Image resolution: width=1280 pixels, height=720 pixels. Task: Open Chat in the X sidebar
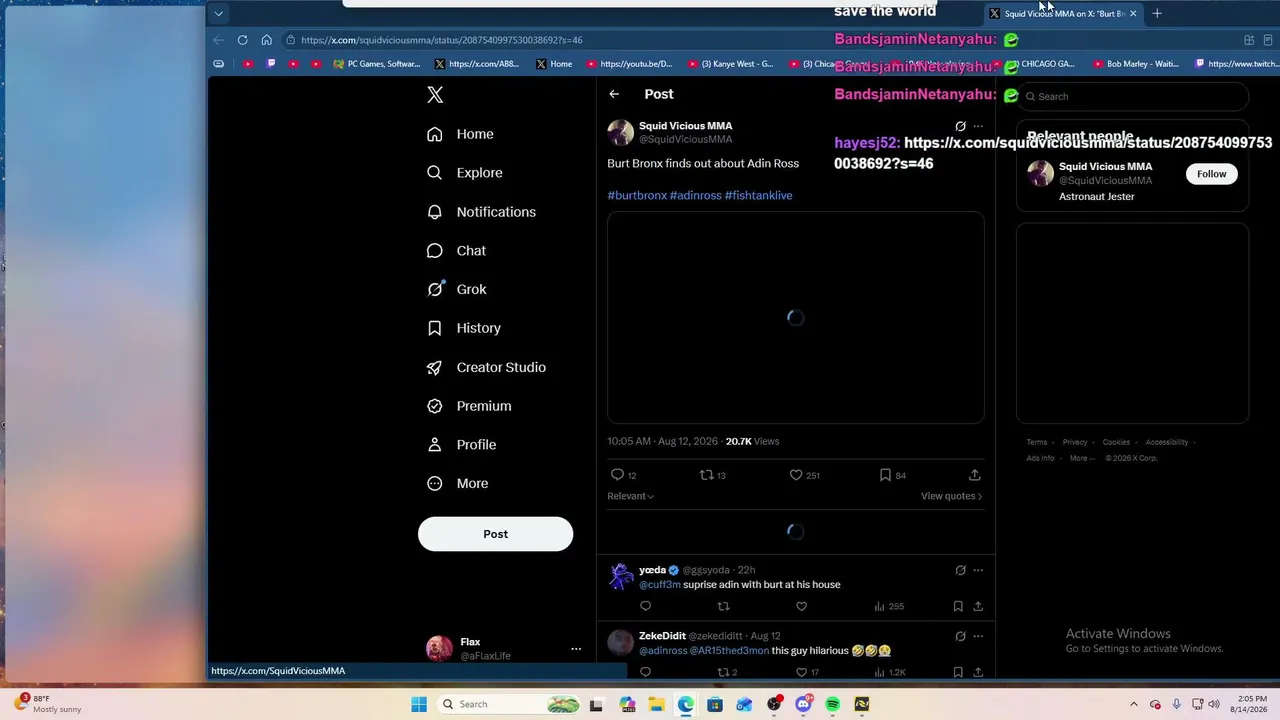456,251
